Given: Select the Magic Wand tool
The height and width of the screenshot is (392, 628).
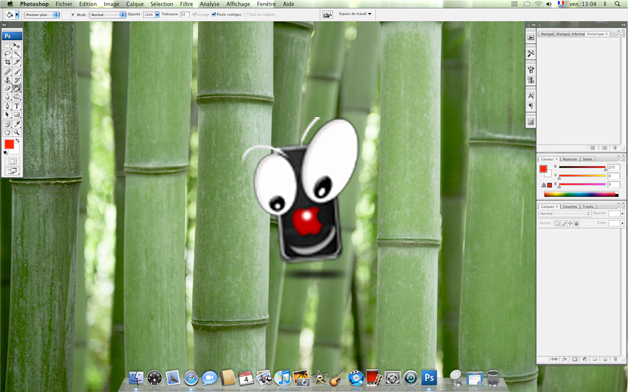Looking at the screenshot, I should click(x=17, y=53).
